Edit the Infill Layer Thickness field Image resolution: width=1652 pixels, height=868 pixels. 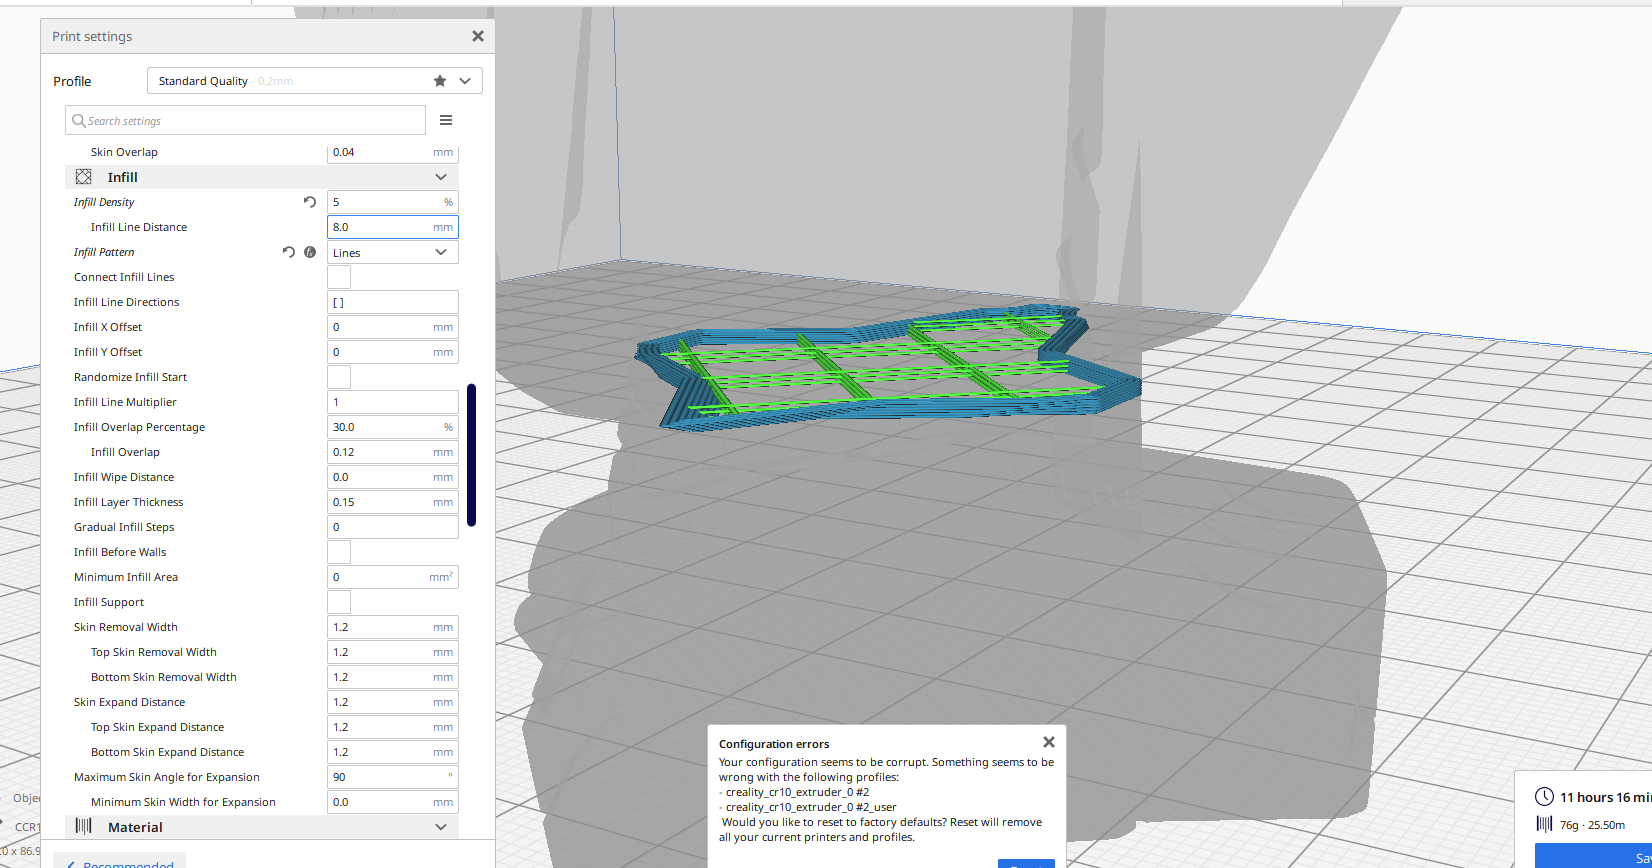pyautogui.click(x=393, y=502)
